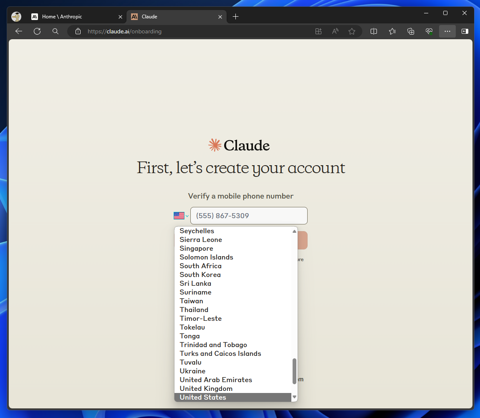Select Solomon Islands in the dropdown
This screenshot has height=418, width=480.
(233, 257)
